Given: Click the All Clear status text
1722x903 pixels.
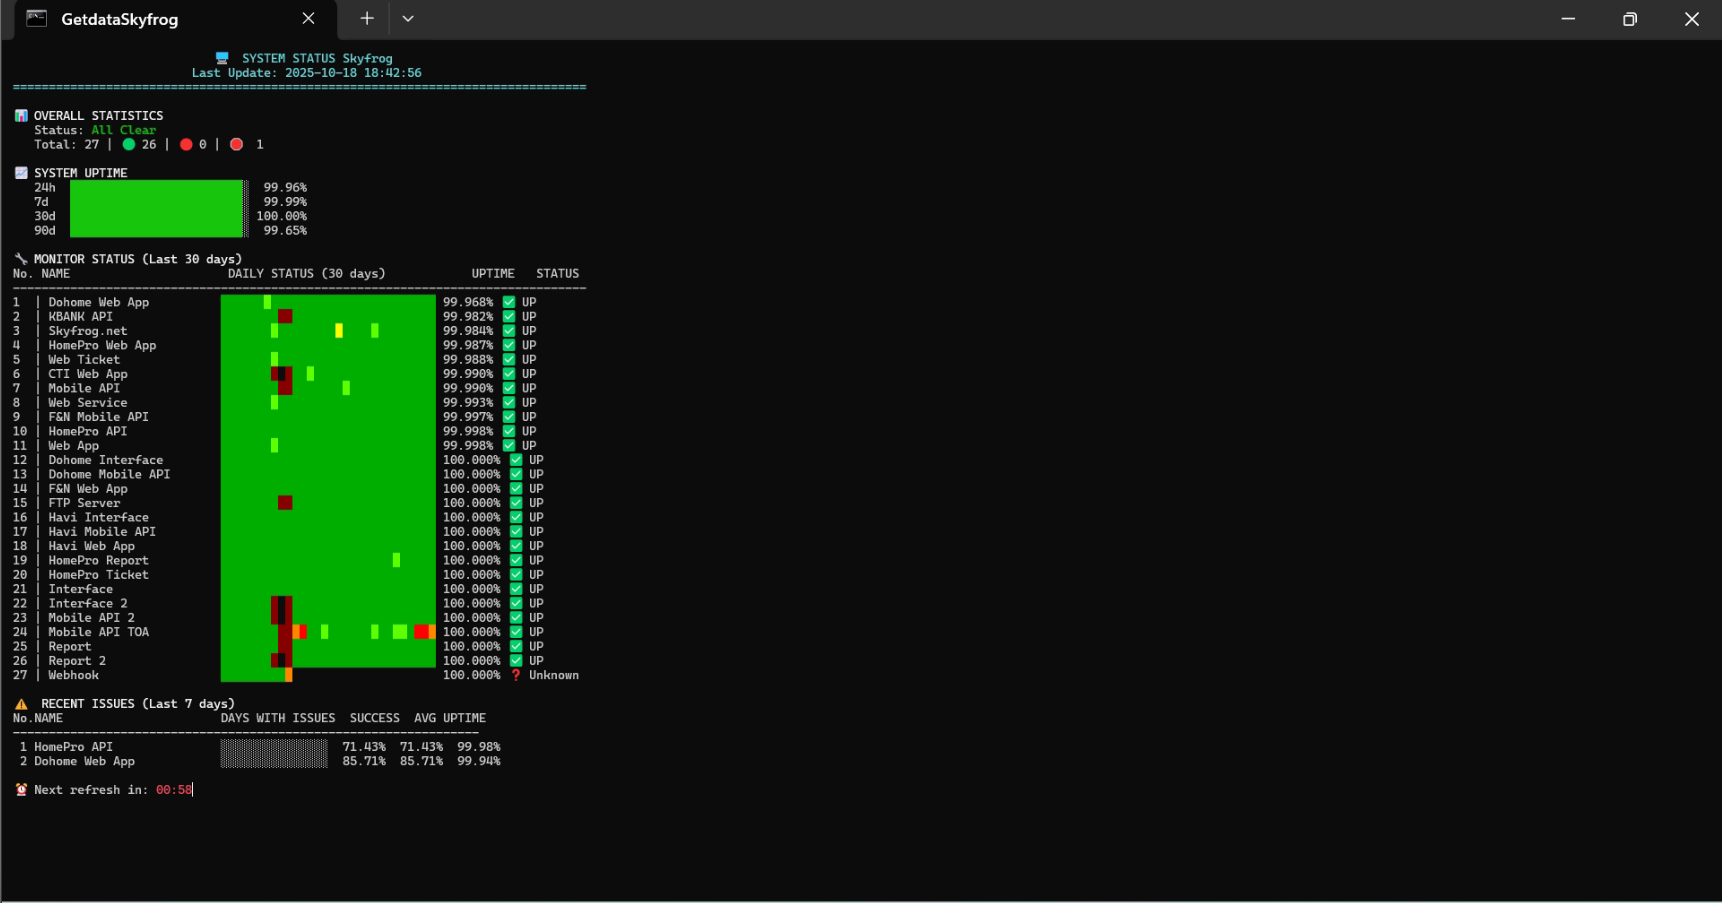Looking at the screenshot, I should click(124, 129).
